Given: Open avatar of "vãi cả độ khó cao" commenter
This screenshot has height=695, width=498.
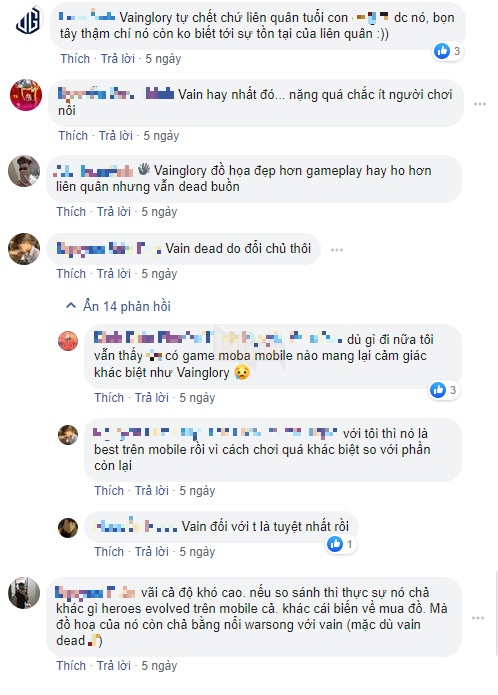Looking at the screenshot, I should click(x=24, y=593).
